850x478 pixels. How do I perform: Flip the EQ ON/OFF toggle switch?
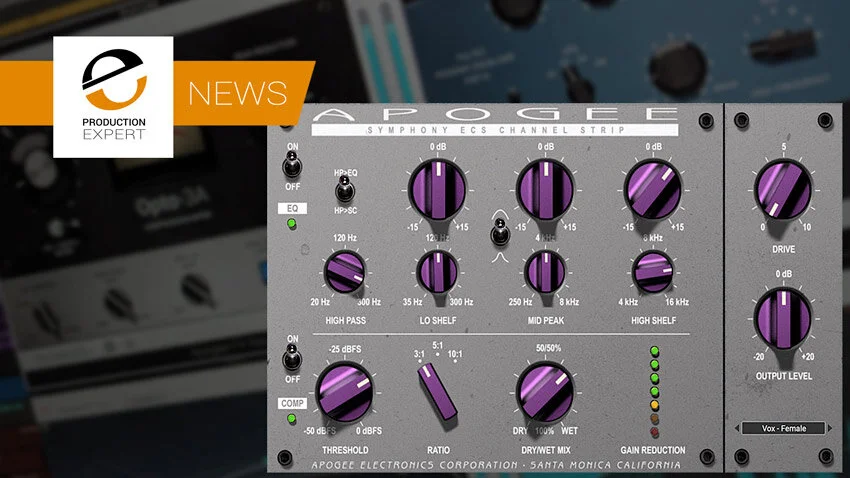pos(292,165)
